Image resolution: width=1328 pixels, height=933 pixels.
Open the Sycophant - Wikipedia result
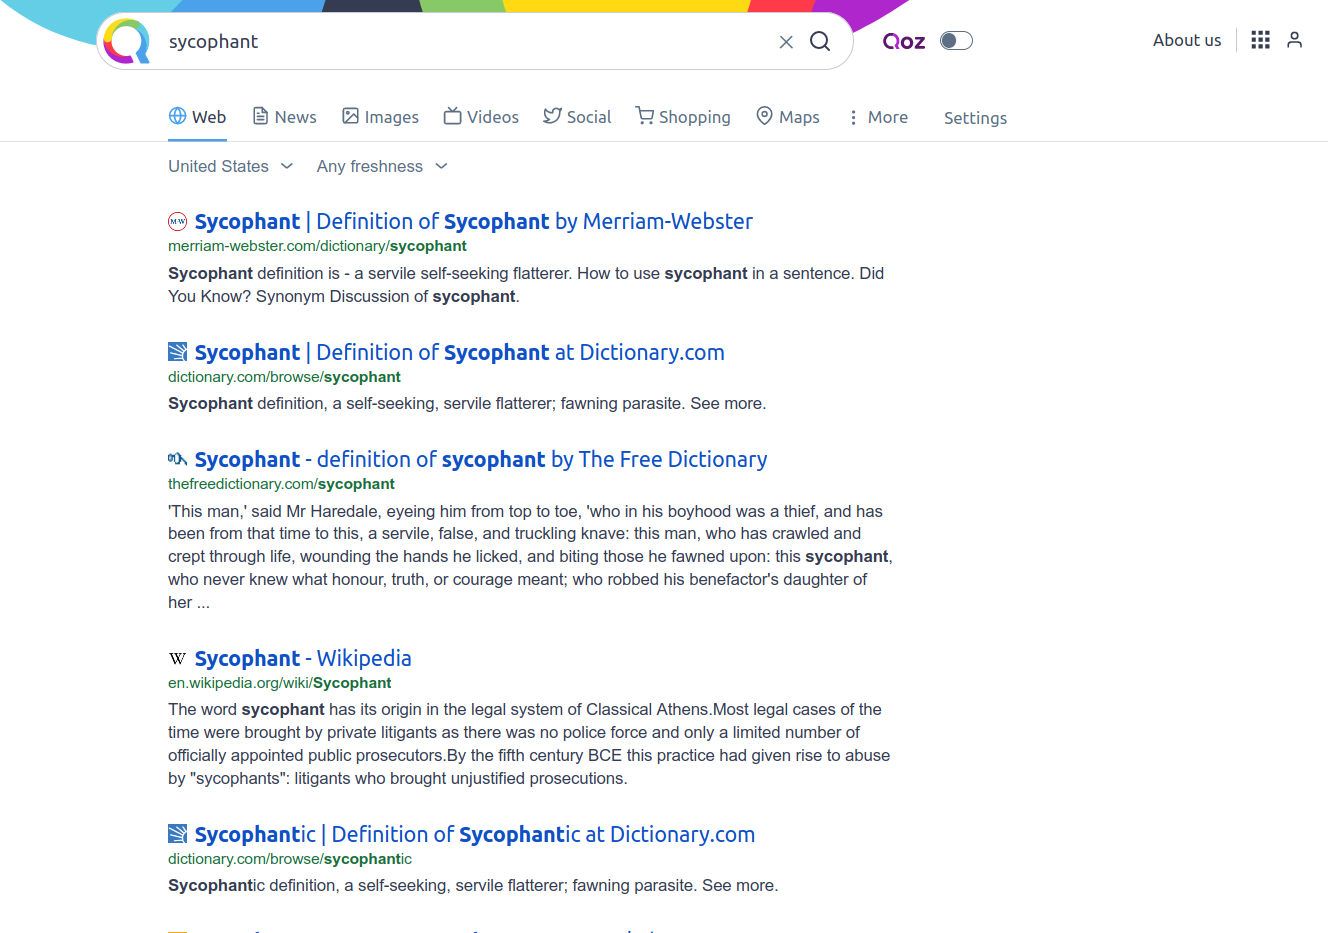(303, 658)
